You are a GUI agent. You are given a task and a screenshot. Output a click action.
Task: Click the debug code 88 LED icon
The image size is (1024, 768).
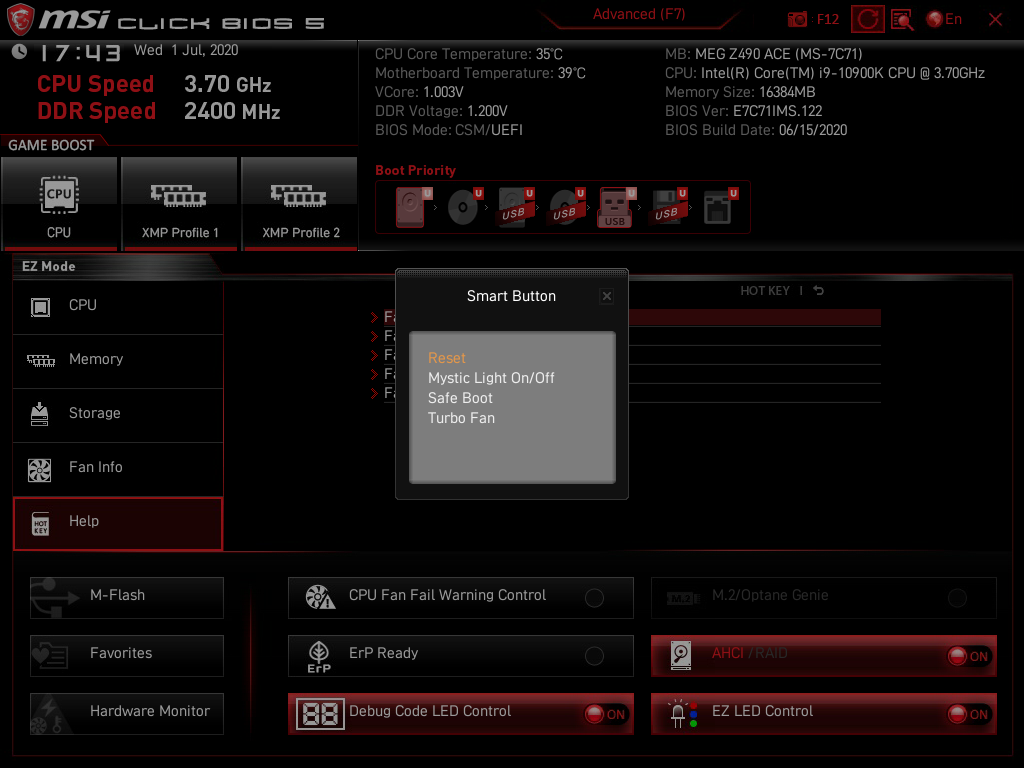click(x=320, y=714)
